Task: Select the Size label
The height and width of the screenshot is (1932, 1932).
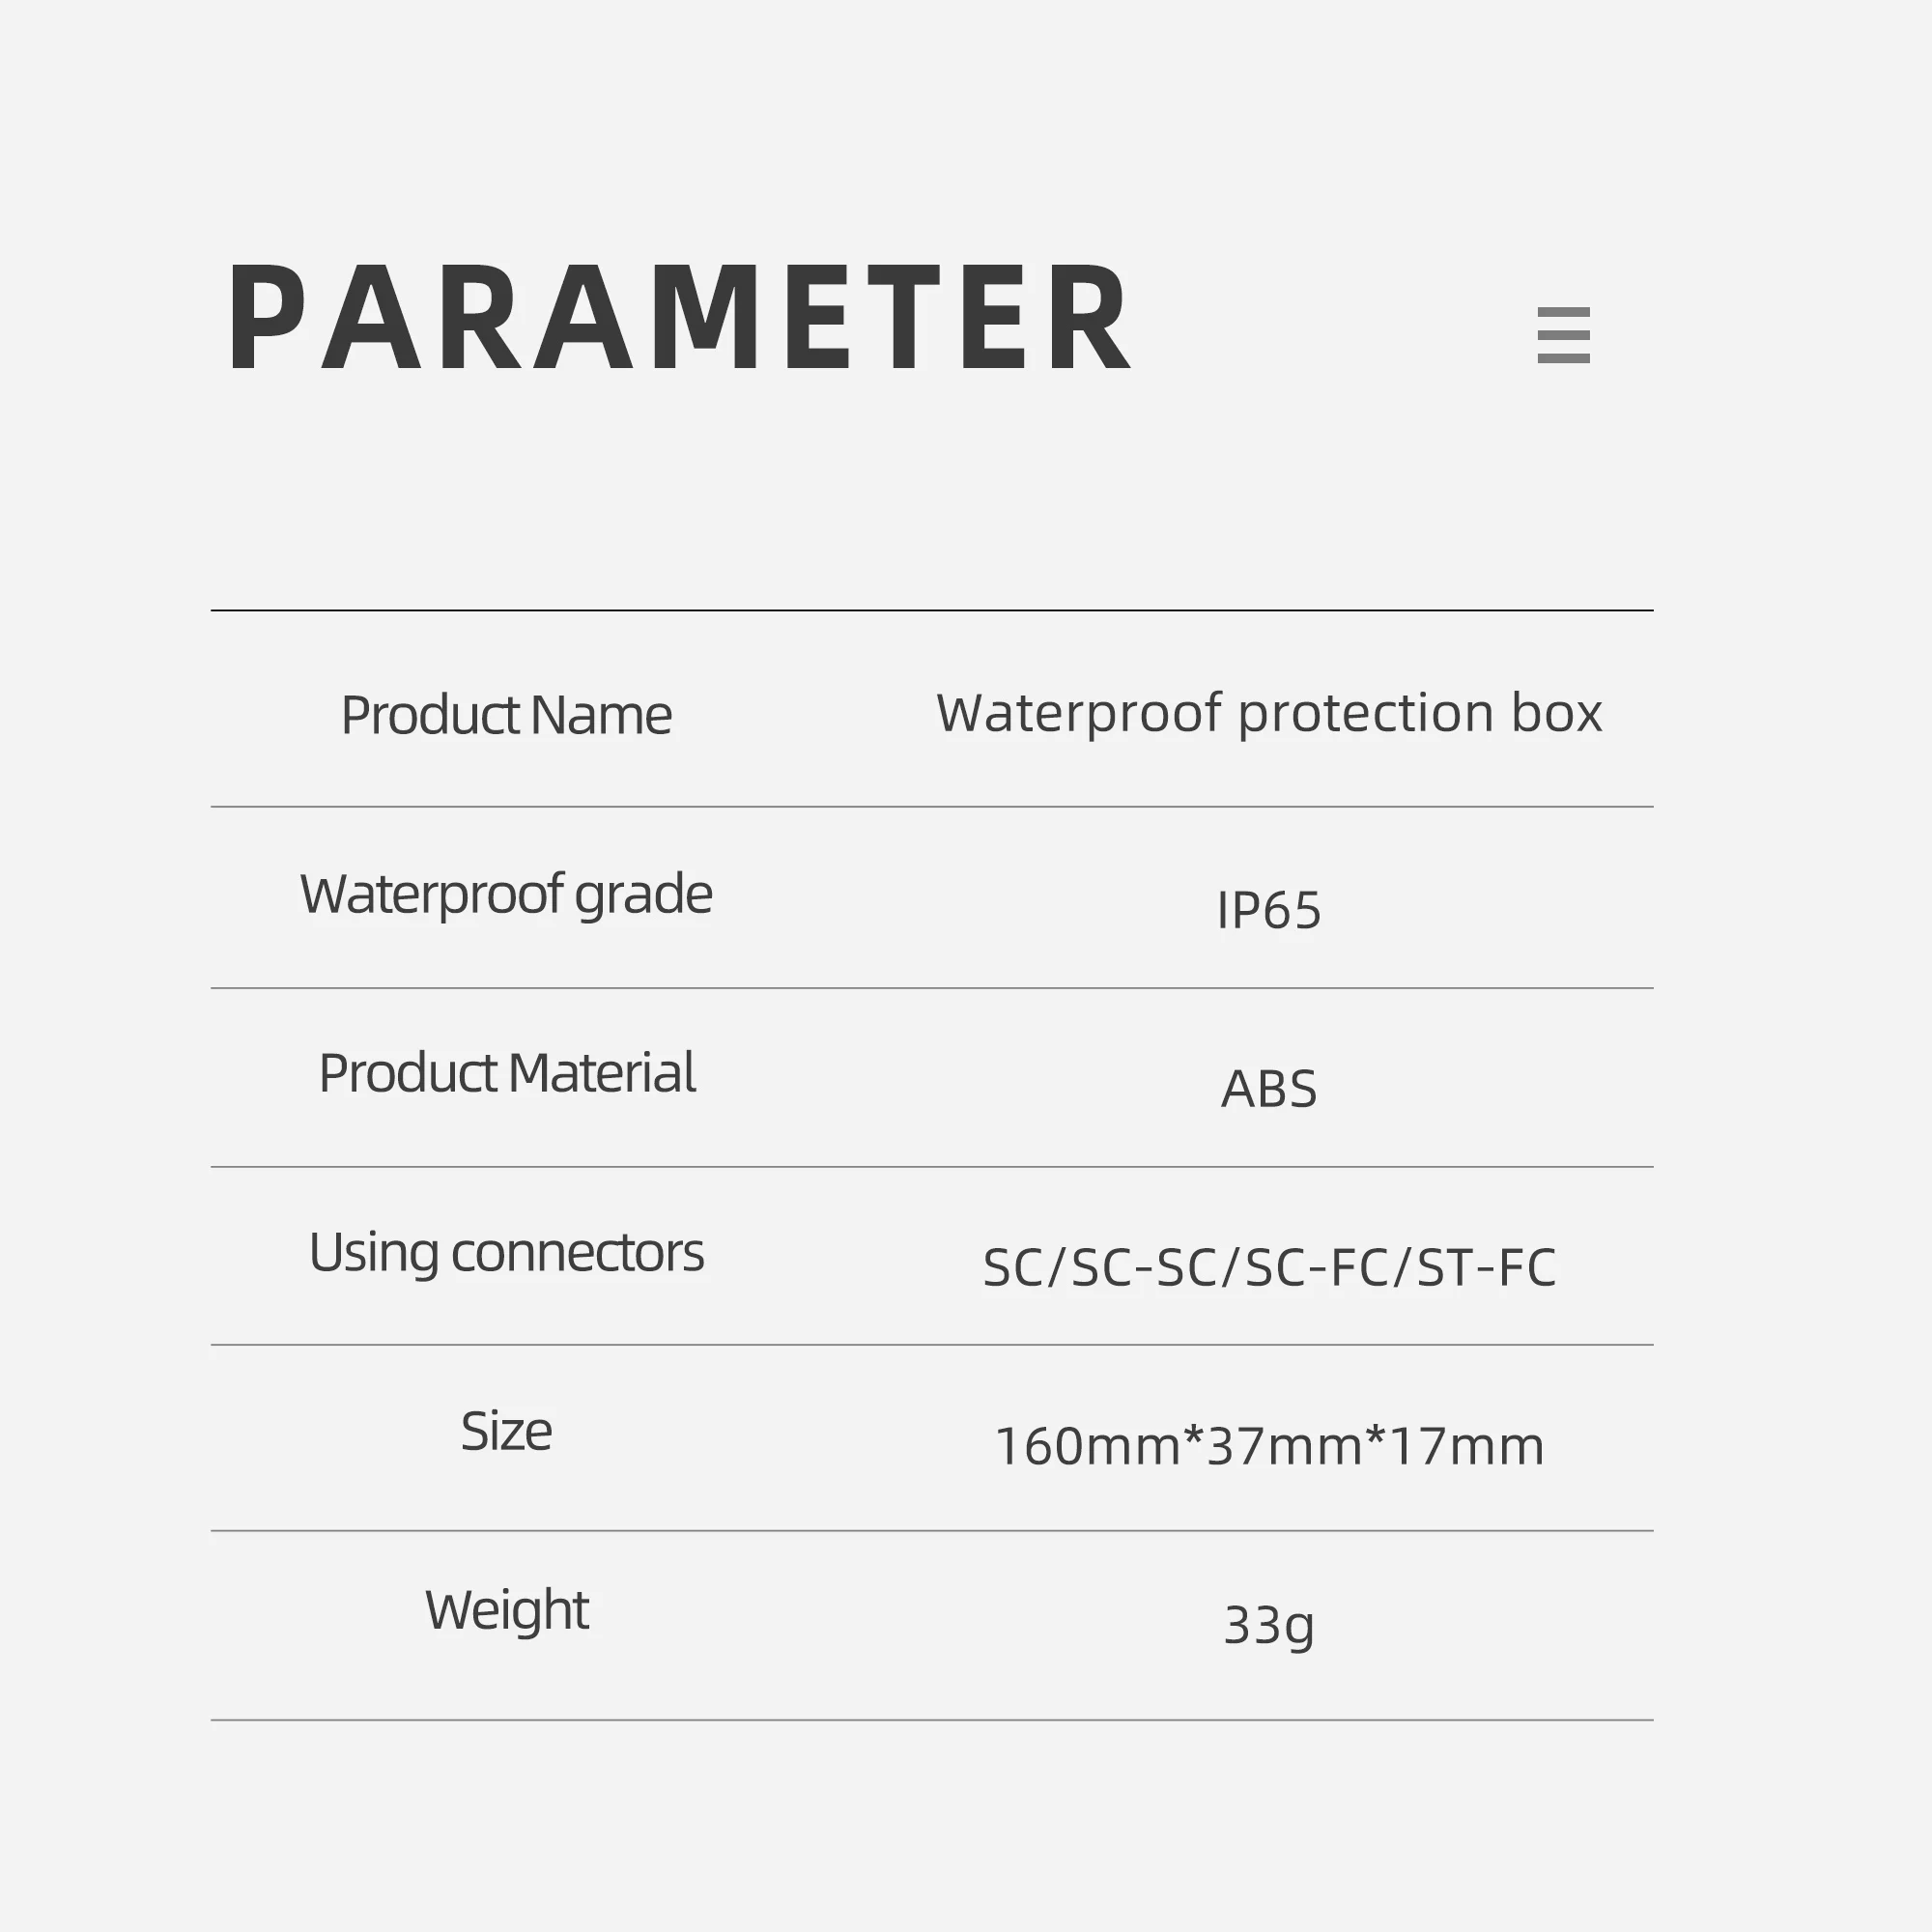Action: [x=506, y=1431]
